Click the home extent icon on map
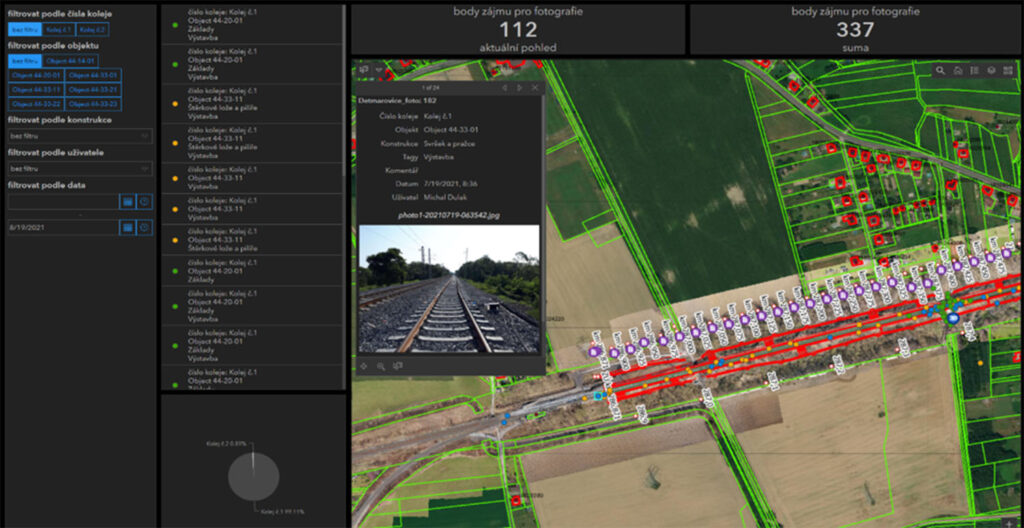Image resolution: width=1024 pixels, height=528 pixels. [958, 71]
